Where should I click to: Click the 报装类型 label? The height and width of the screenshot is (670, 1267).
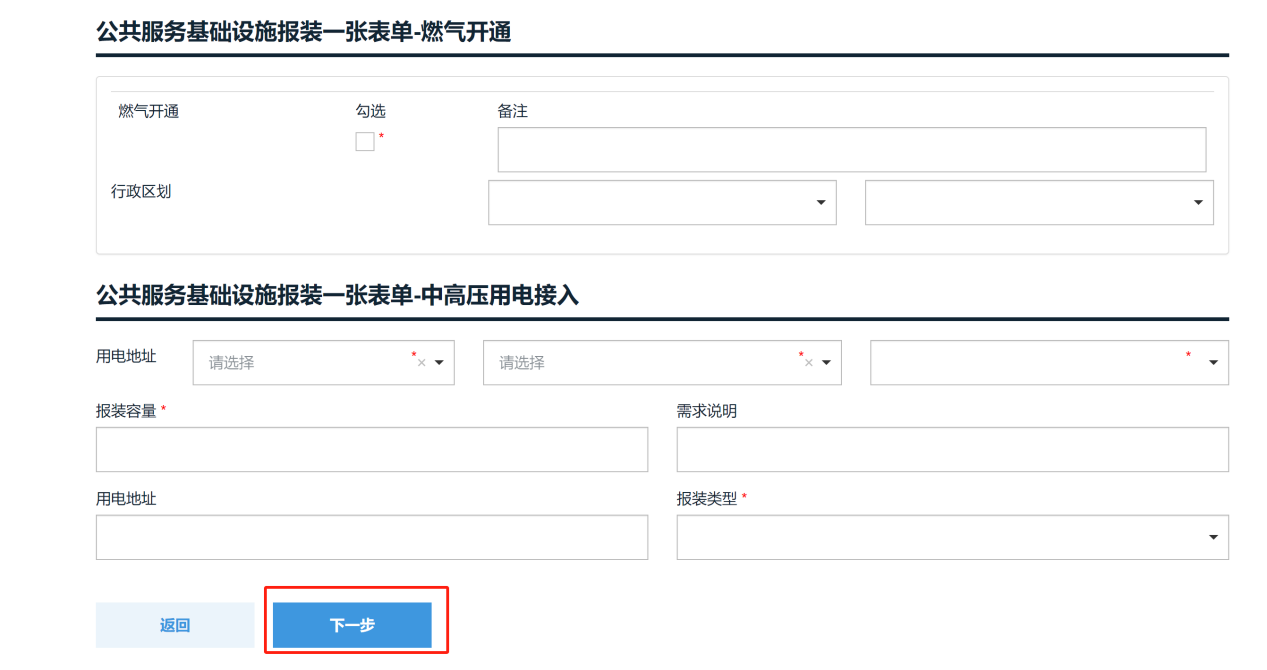[x=707, y=498]
